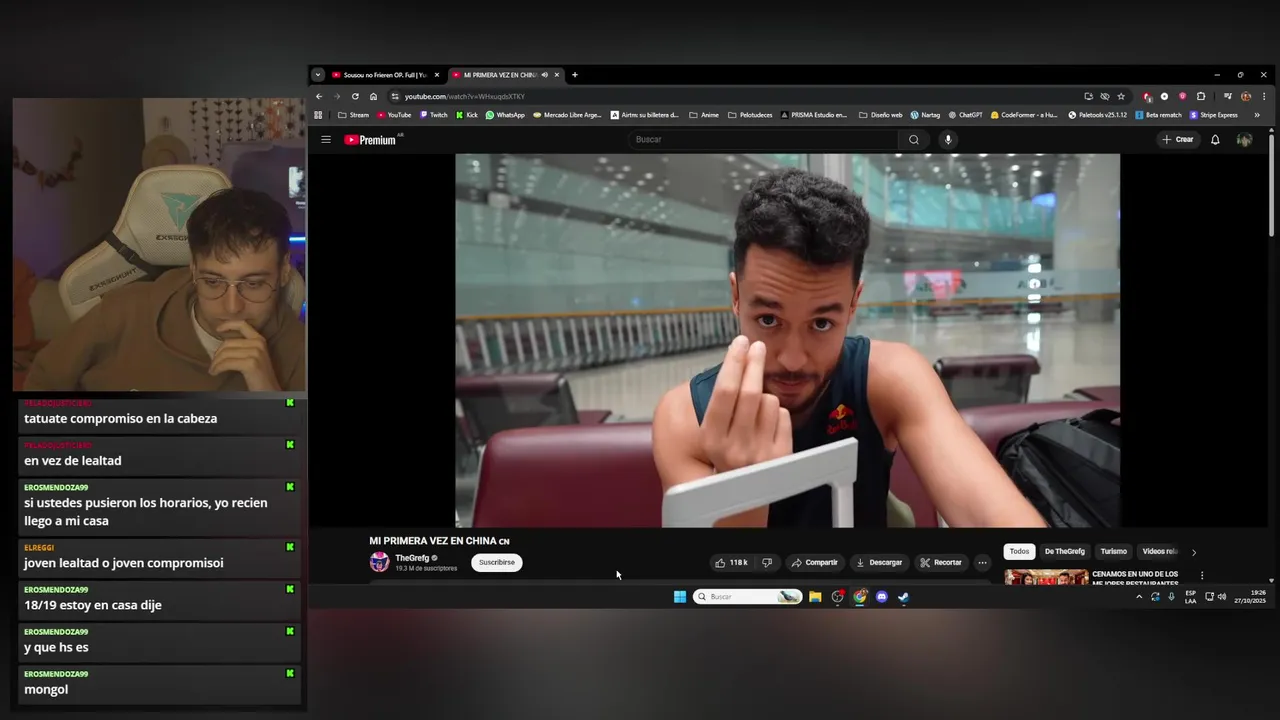The height and width of the screenshot is (720, 1280).
Task: Show hidden system tray icons chevron
Action: pyautogui.click(x=1138, y=597)
